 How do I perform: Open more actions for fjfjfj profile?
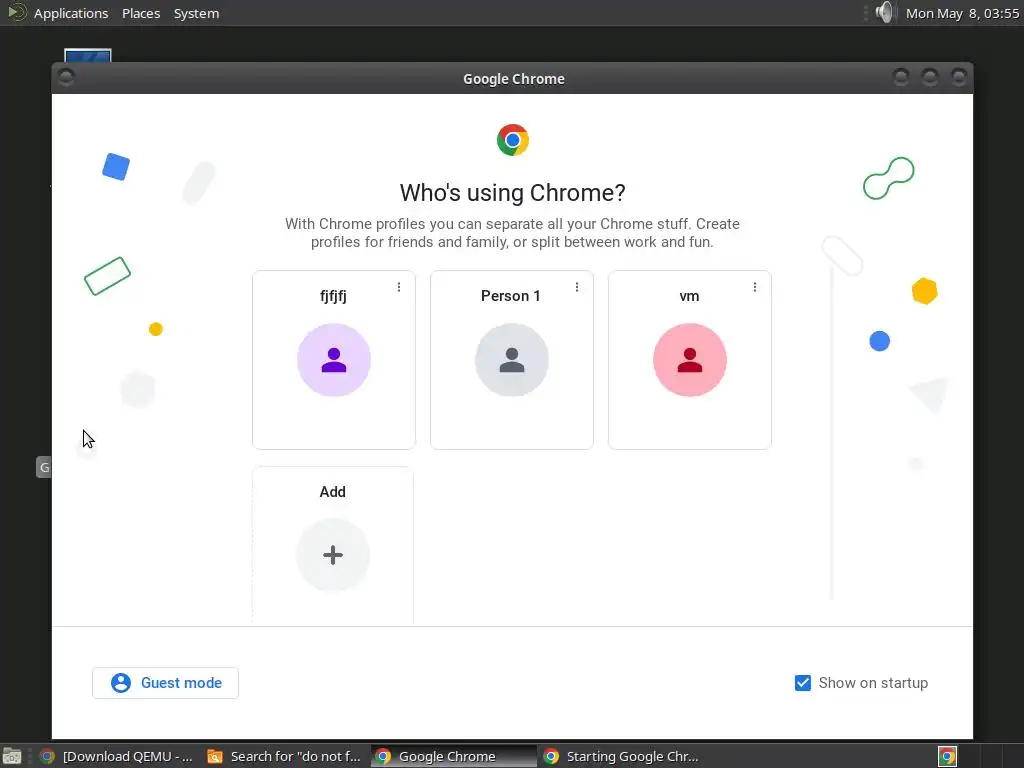pos(399,287)
